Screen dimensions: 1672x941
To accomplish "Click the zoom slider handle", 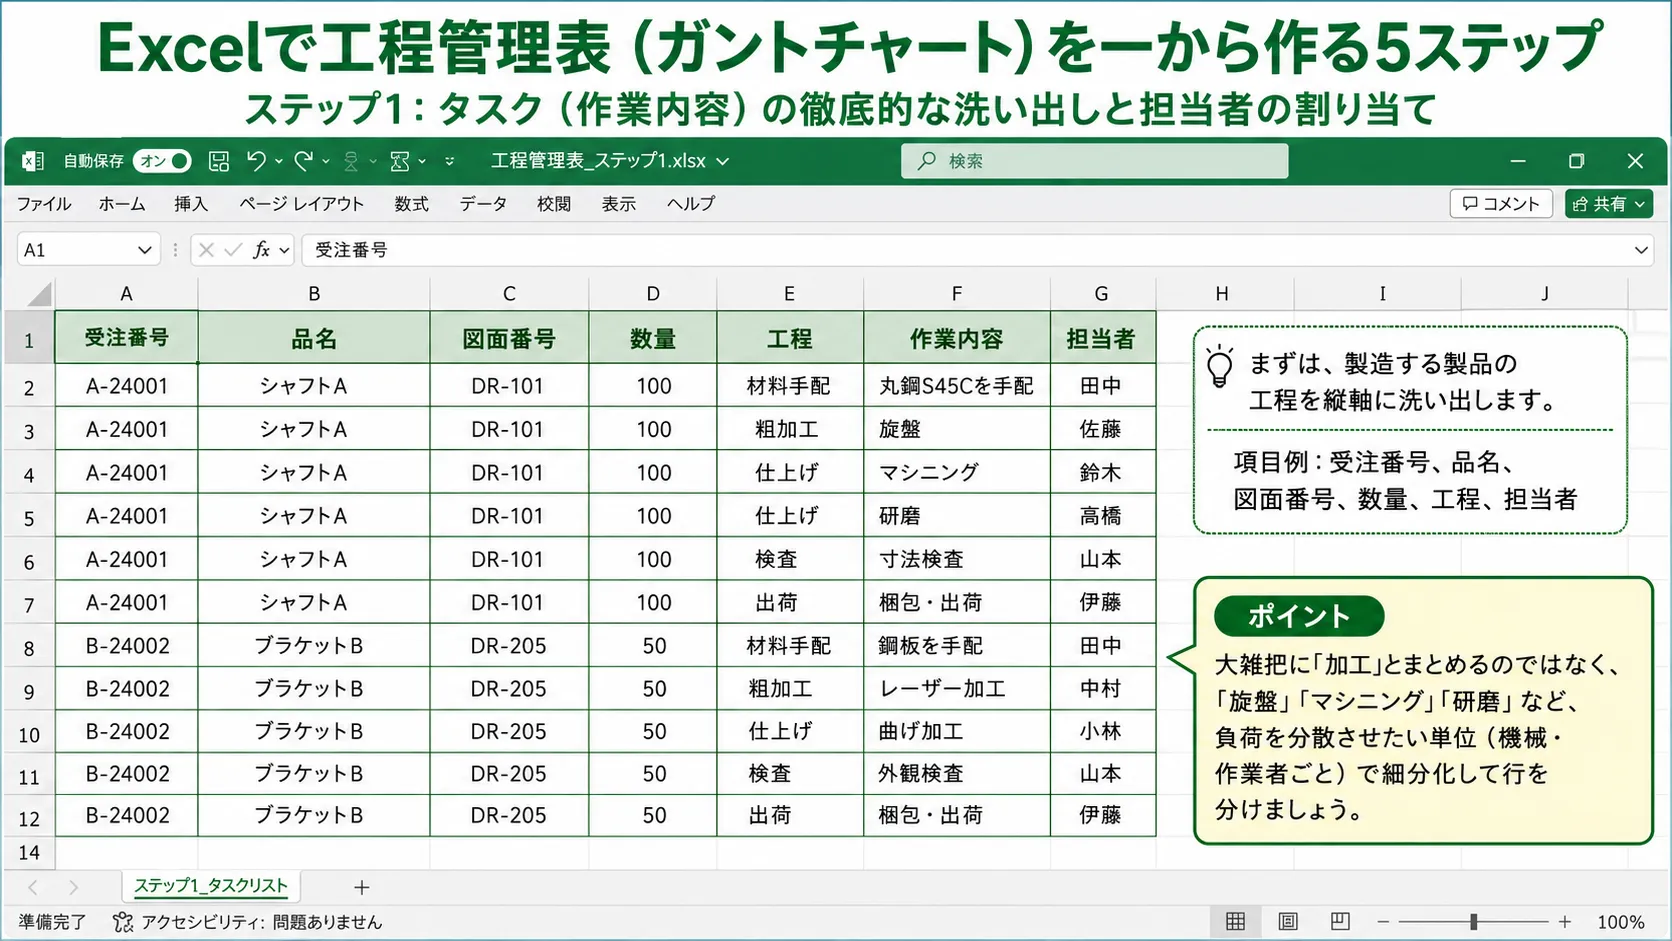I will 1473,921.
